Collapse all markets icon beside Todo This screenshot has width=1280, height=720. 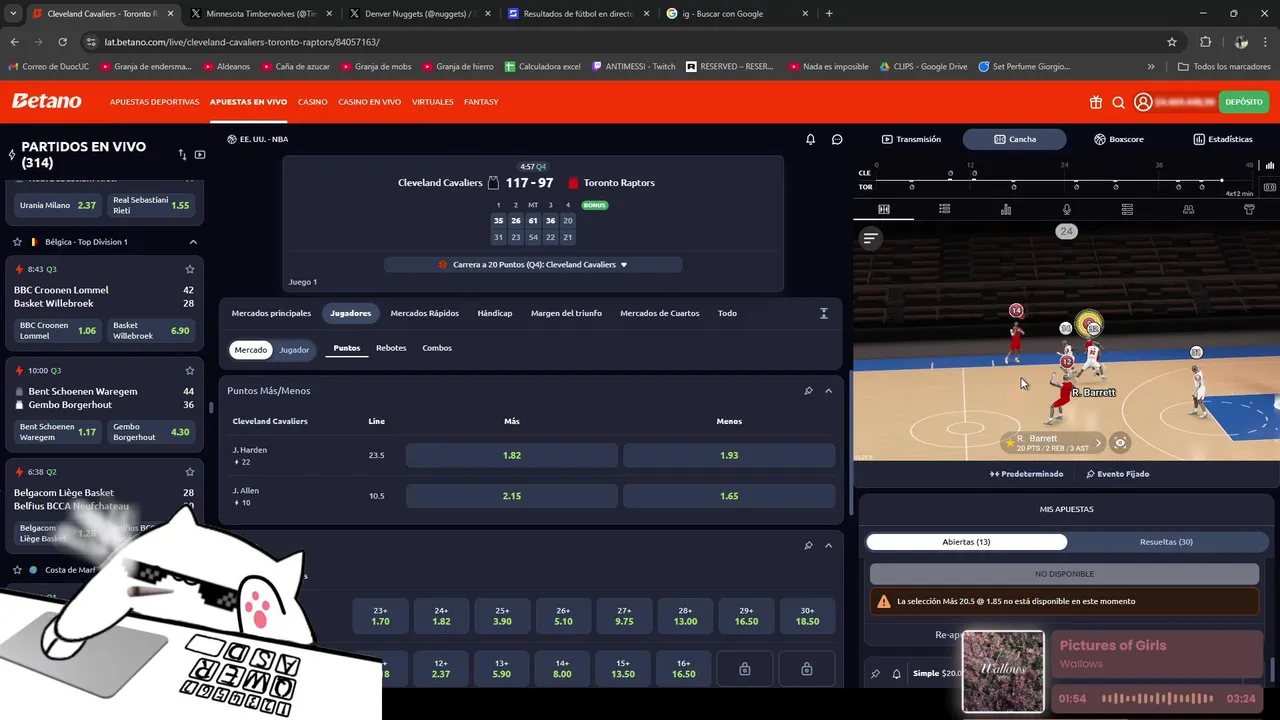824,313
